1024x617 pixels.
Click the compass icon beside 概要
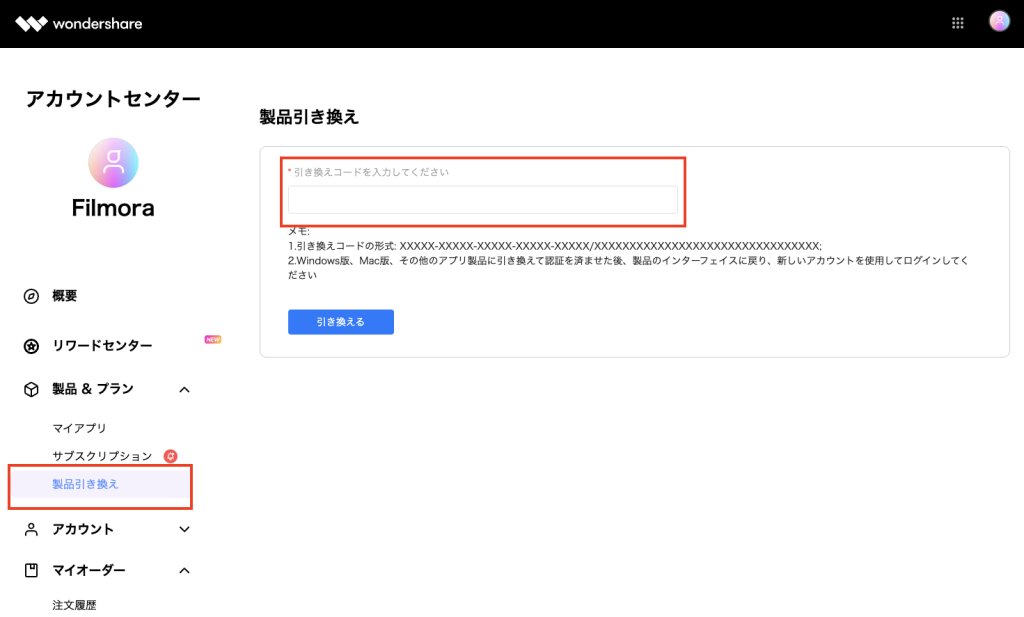point(31,296)
